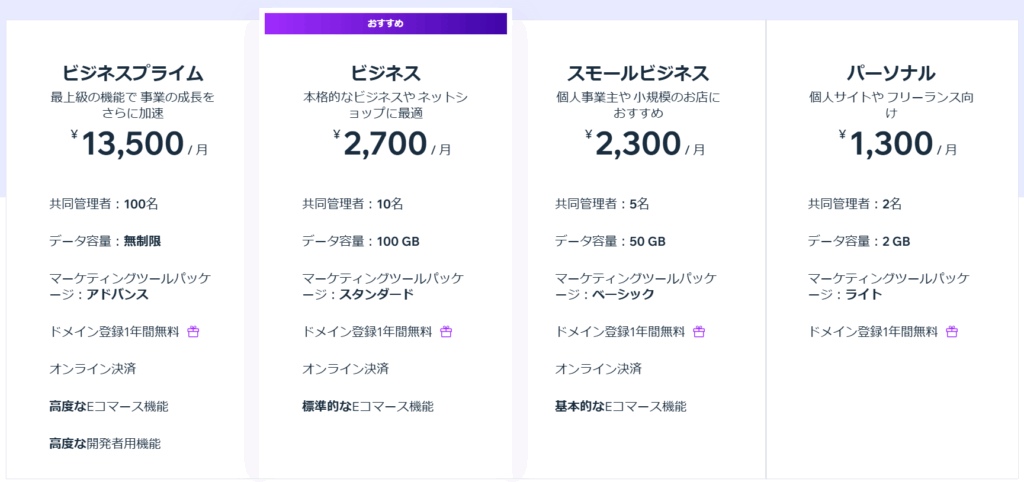This screenshot has width=1024, height=482.
Task: Click データ容量：無制限 in ビジネスプライム
Action: pos(105,242)
